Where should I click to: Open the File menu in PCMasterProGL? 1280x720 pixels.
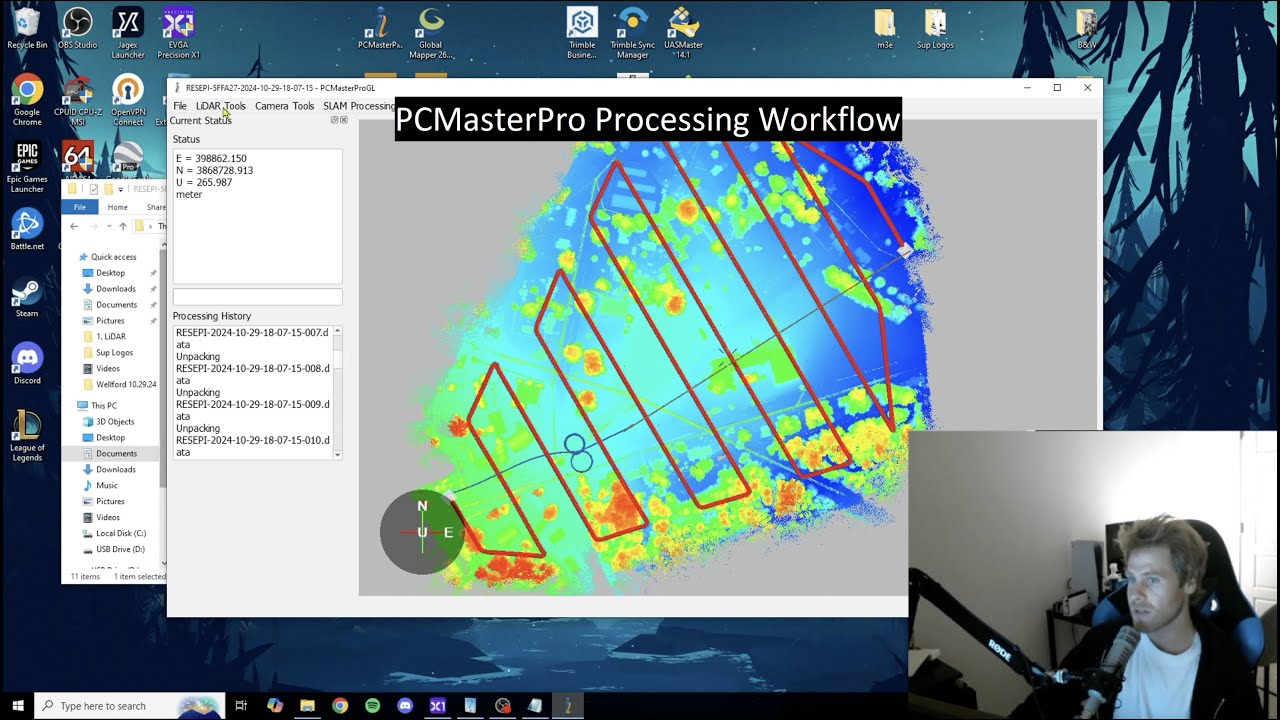(x=180, y=106)
